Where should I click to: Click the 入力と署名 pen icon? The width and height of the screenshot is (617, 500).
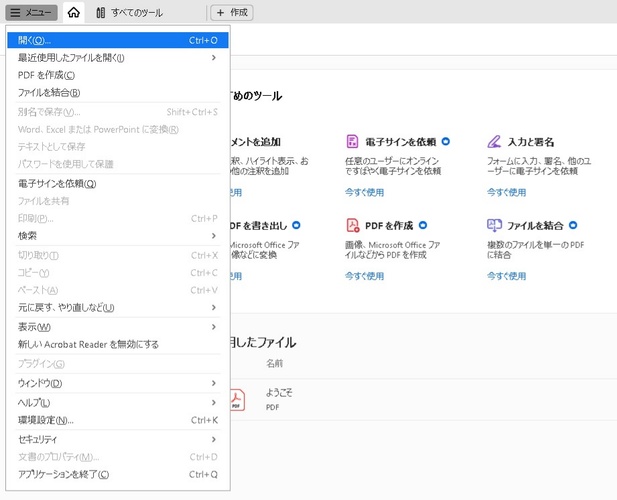click(x=494, y=141)
